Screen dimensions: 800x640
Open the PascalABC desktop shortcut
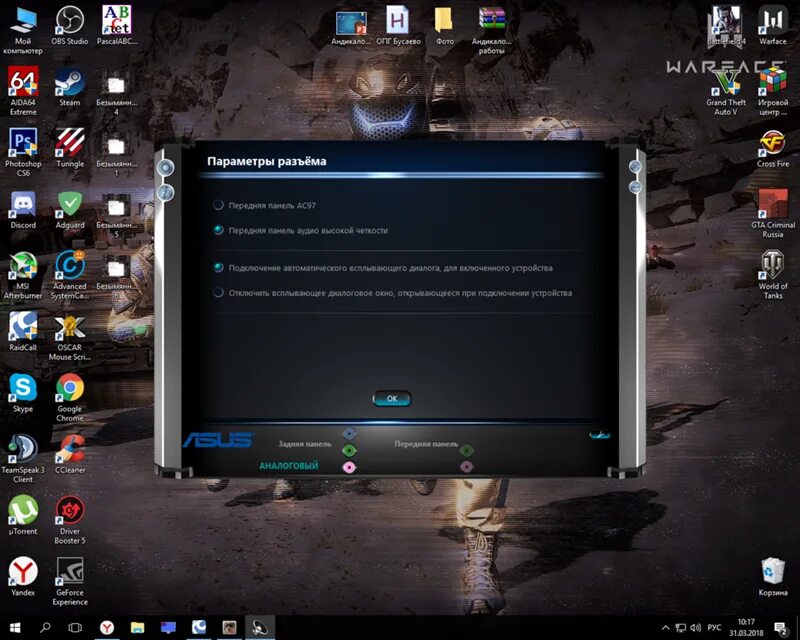pos(117,25)
